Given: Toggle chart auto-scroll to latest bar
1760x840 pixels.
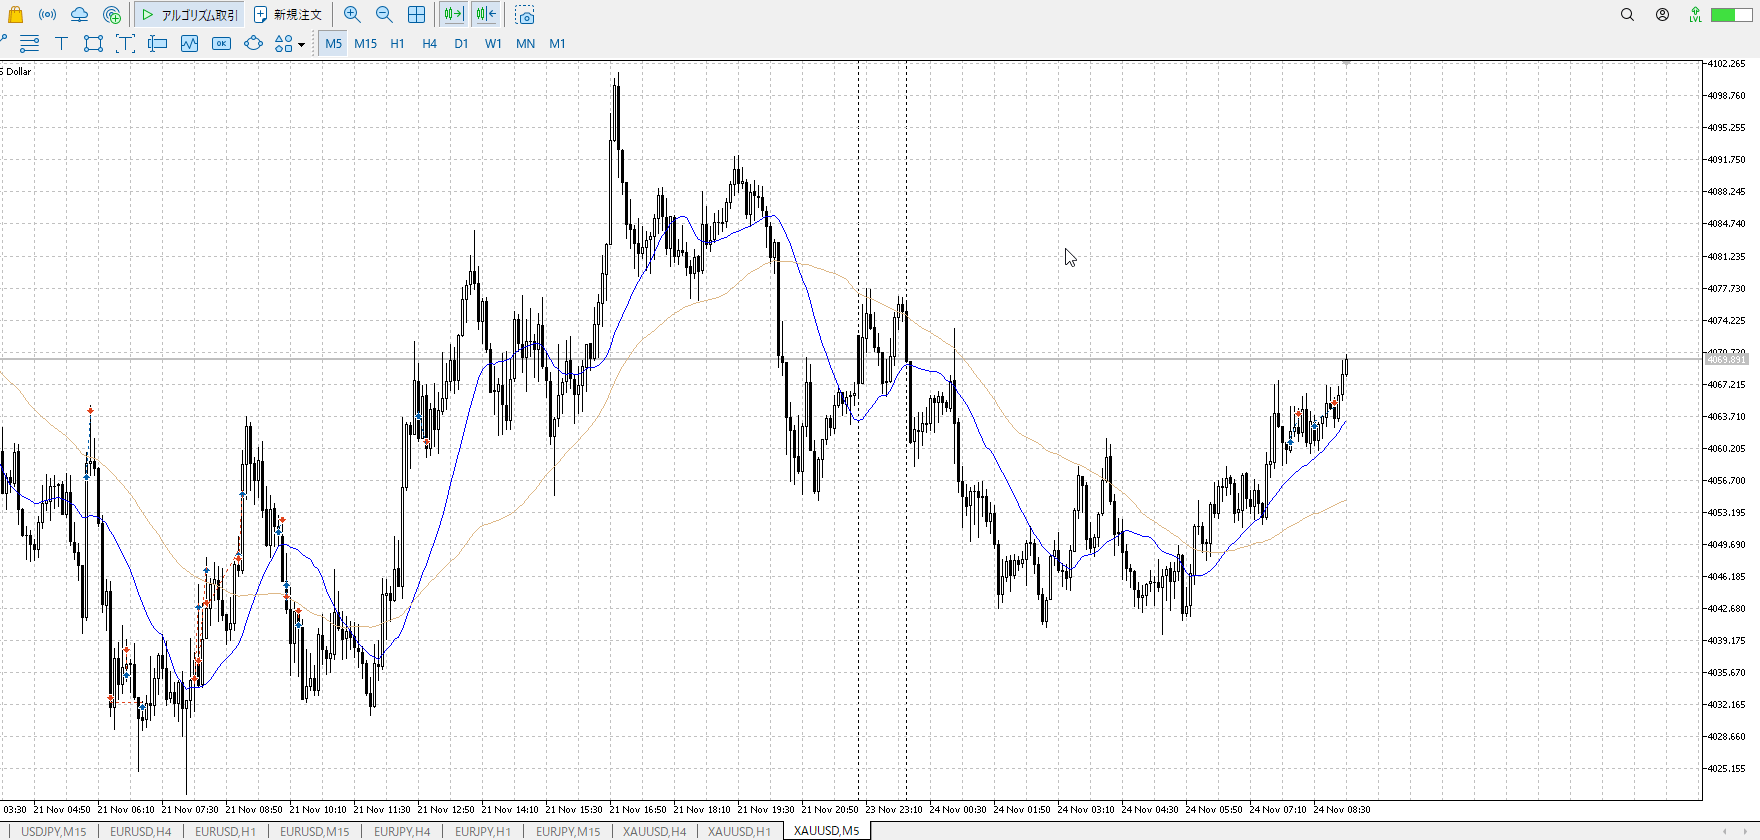Looking at the screenshot, I should click(x=454, y=15).
